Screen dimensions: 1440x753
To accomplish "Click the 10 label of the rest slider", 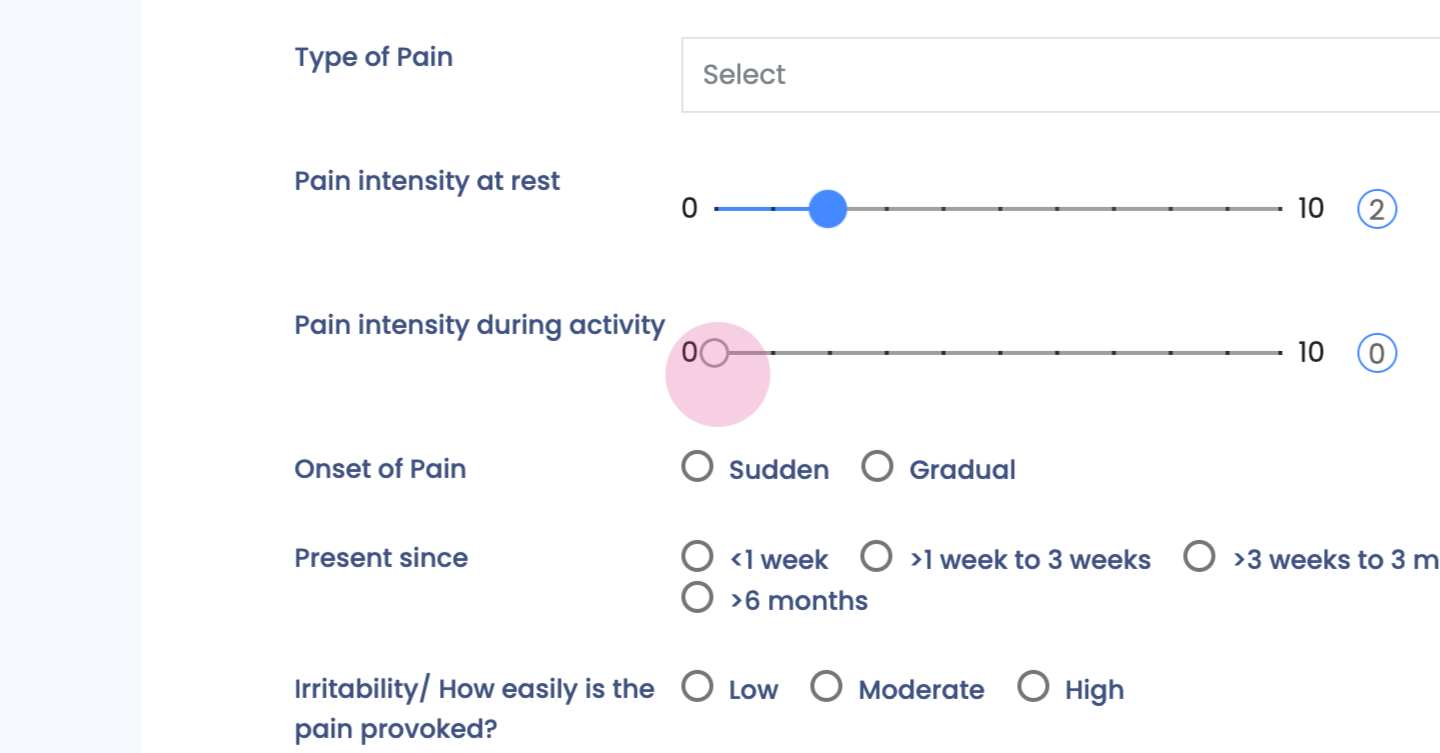I will point(1310,209).
